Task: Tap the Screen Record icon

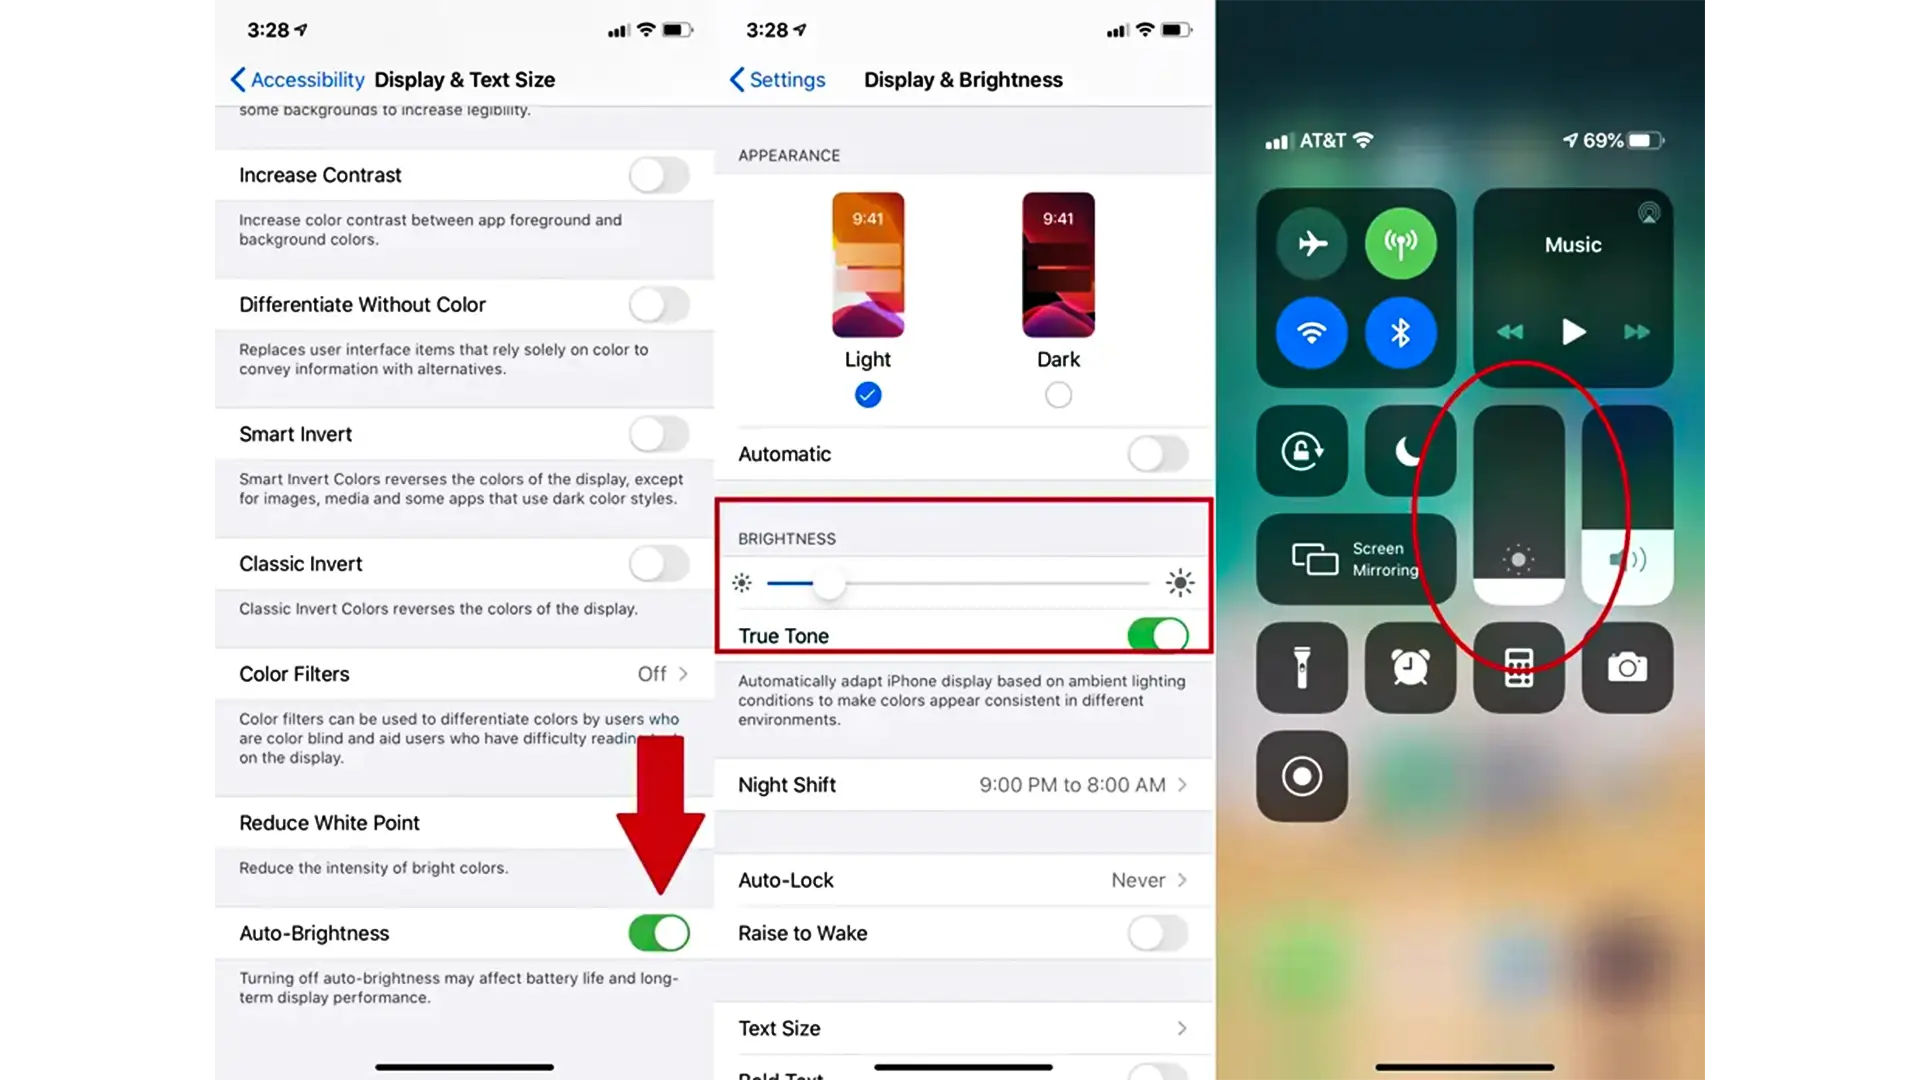Action: coord(1302,775)
